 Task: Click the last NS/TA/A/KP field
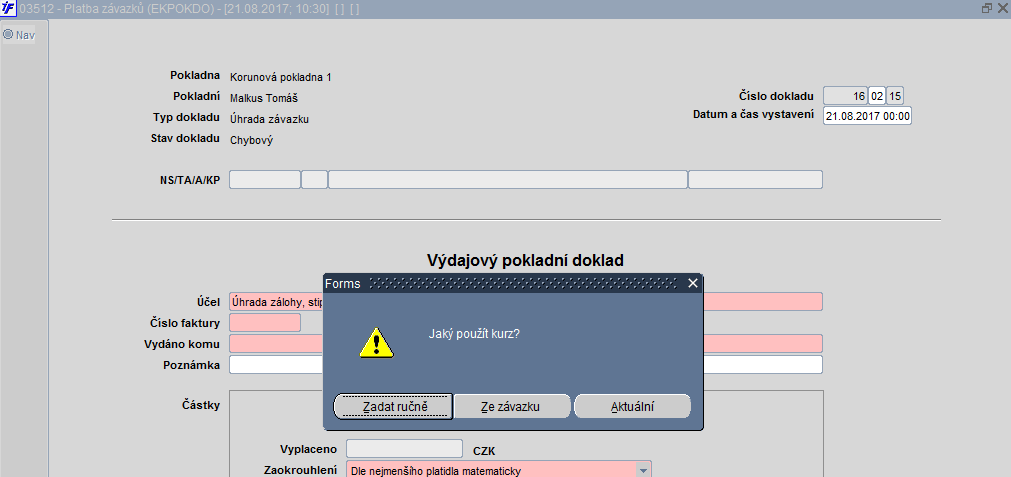[x=756, y=179]
